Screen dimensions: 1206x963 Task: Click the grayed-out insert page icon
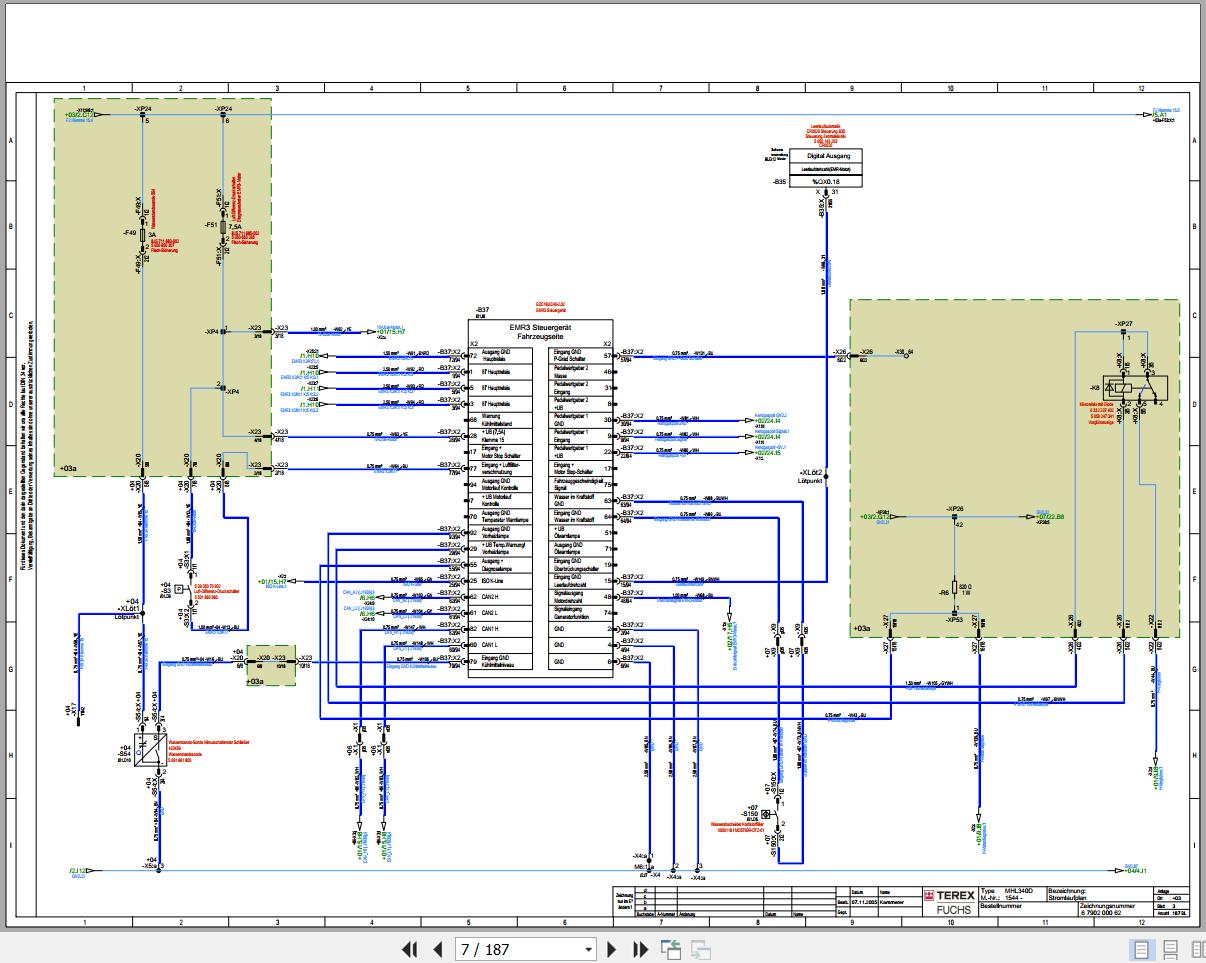coord(699,949)
